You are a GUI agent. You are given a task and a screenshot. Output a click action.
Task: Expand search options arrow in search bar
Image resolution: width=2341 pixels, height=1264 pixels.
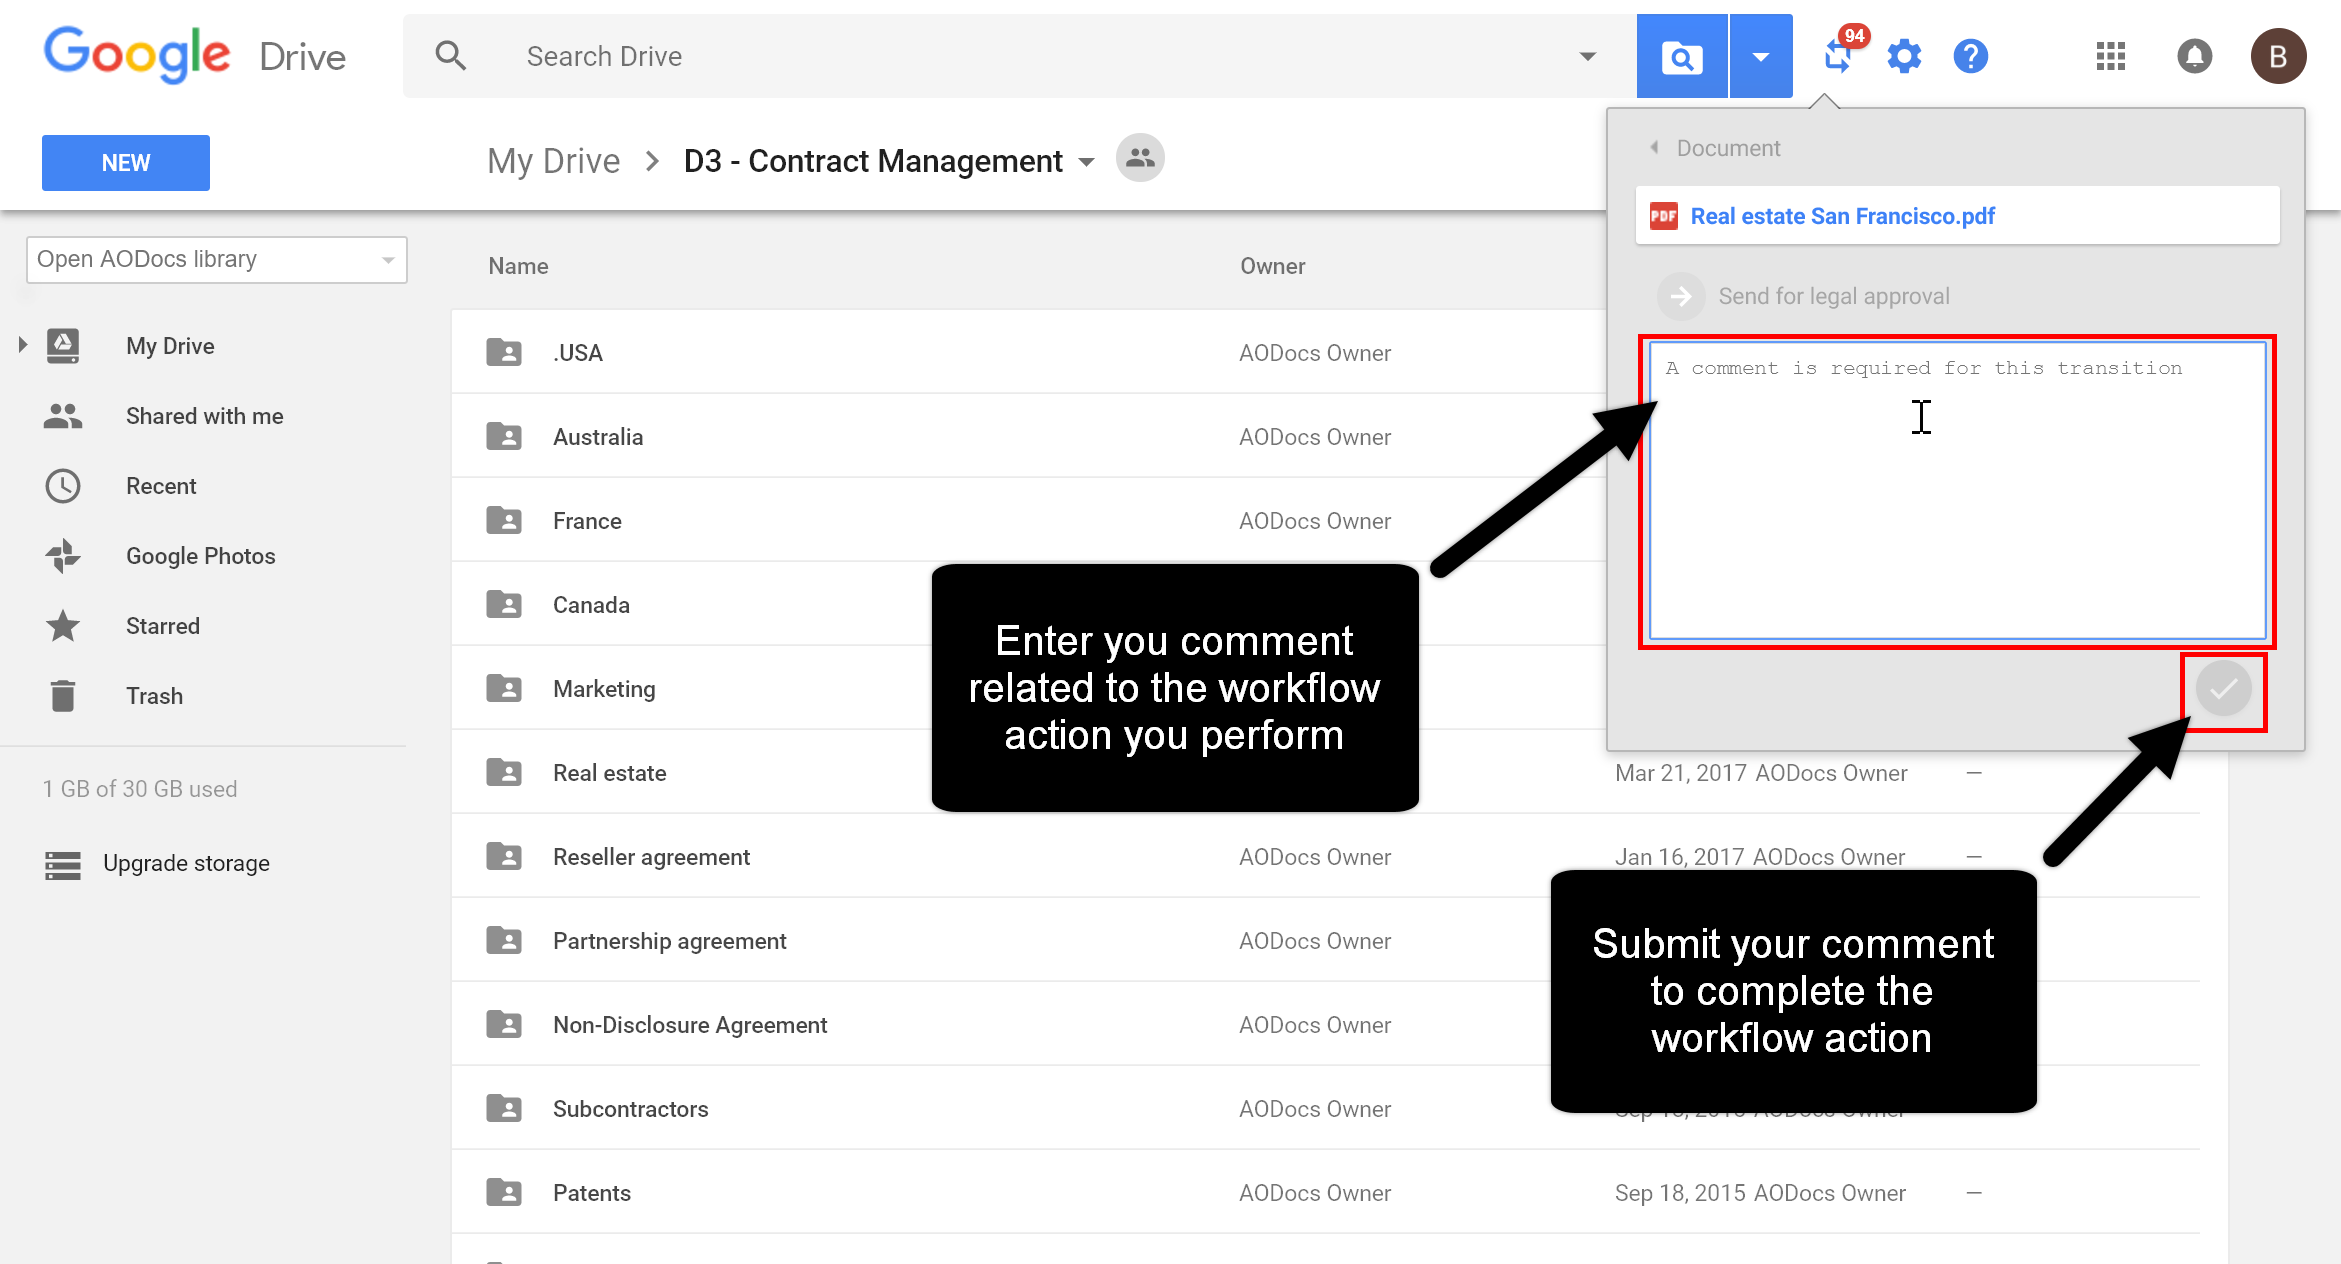pyautogui.click(x=1587, y=56)
